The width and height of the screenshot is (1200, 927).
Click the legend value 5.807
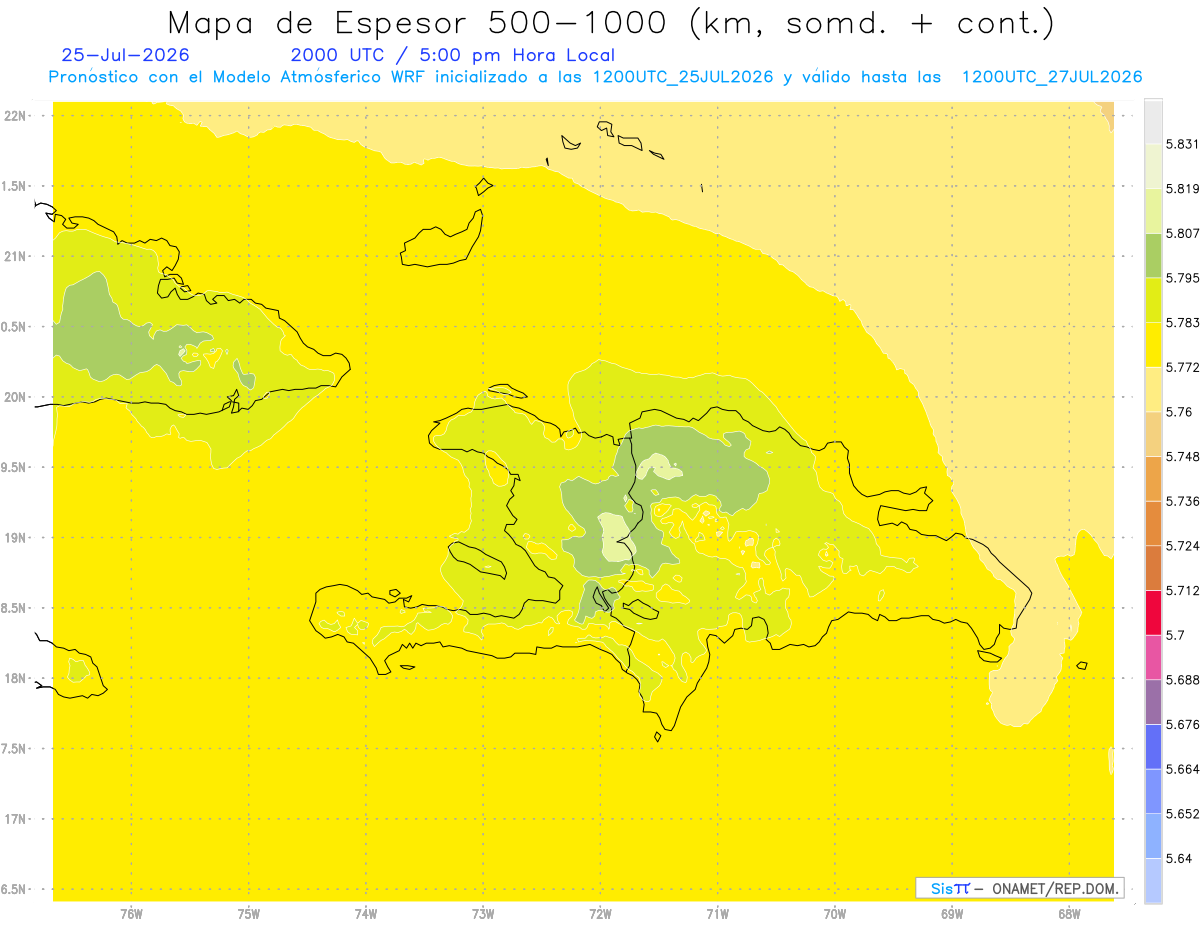pos(1182,233)
